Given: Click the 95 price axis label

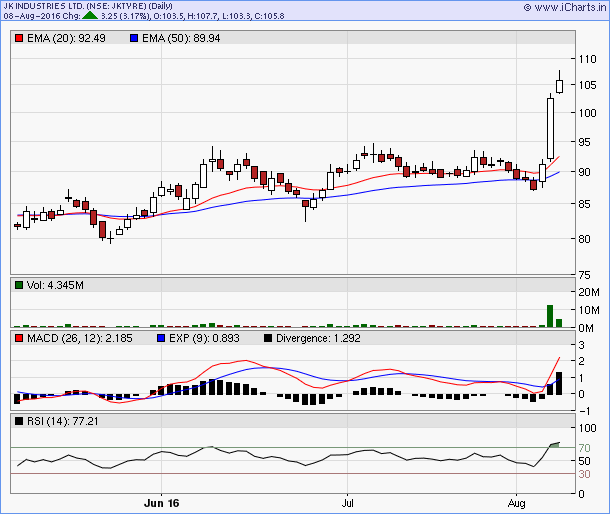Looking at the screenshot, I should 585,142.
